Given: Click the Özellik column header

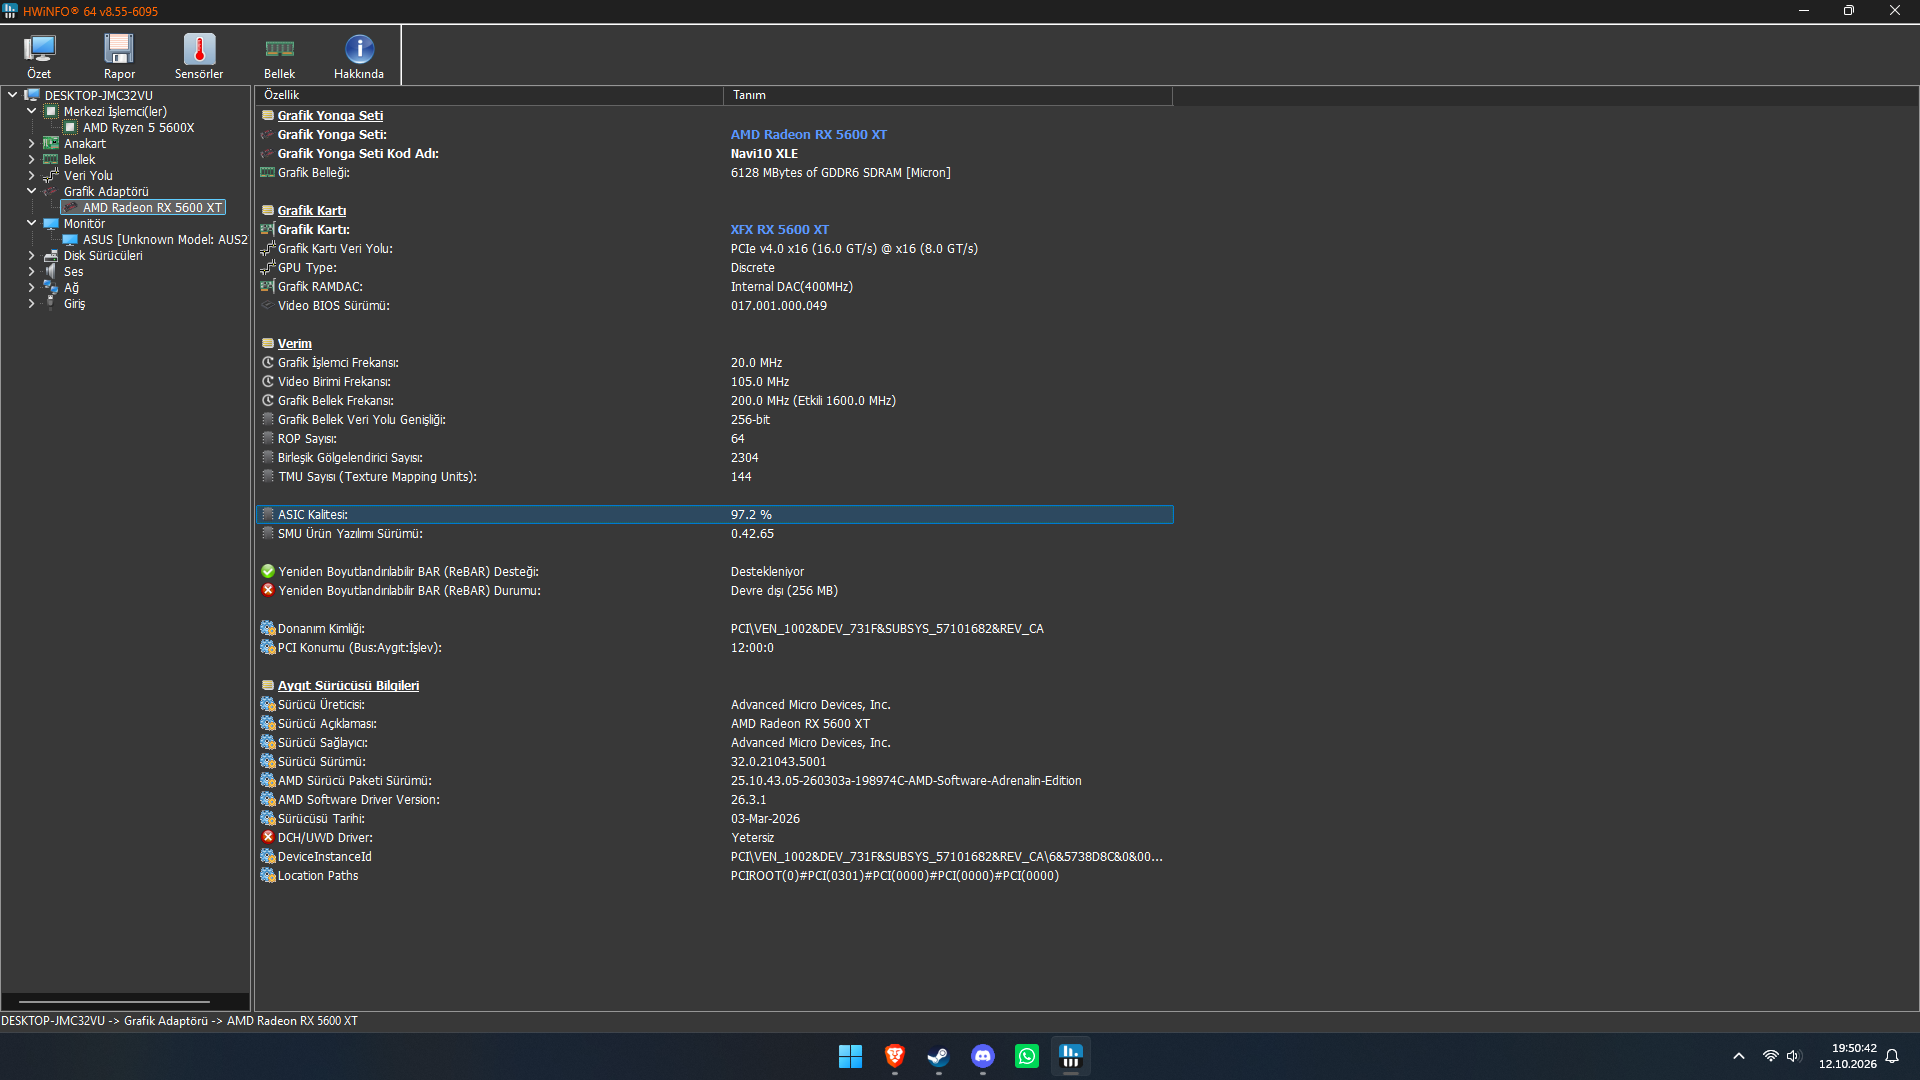Looking at the screenshot, I should 489,95.
